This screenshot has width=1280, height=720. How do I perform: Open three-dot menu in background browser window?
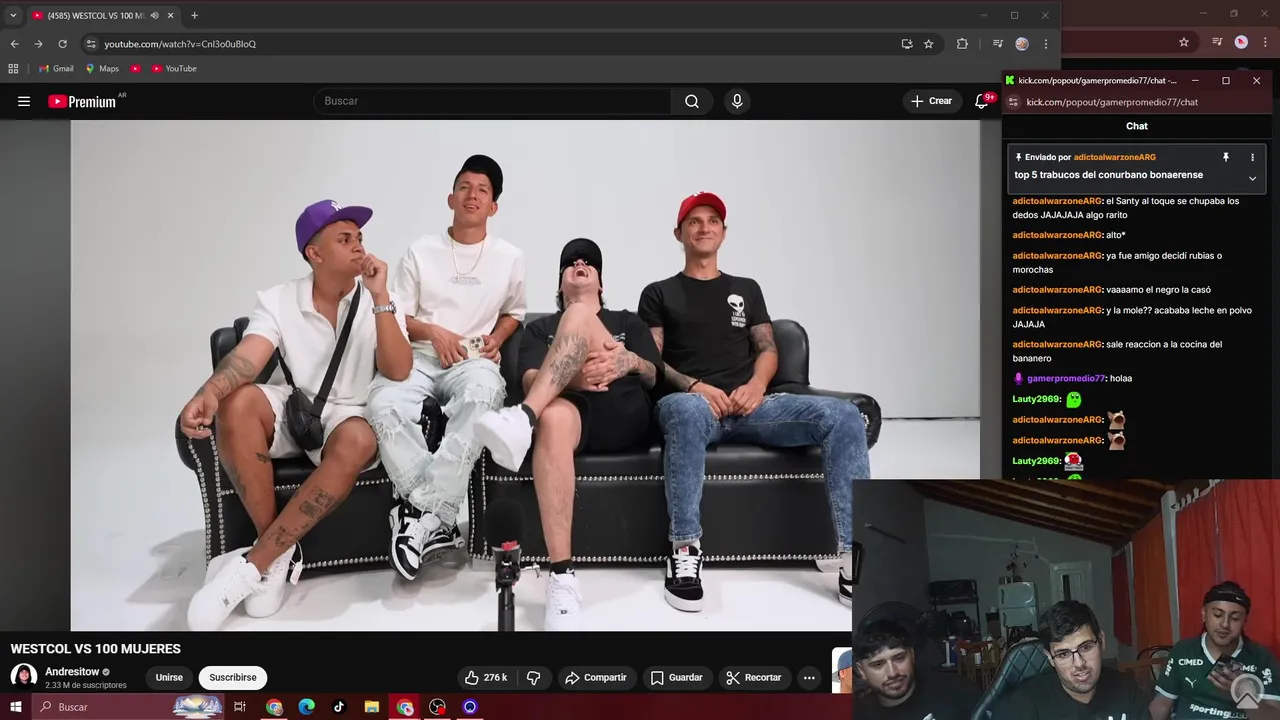pos(1263,42)
